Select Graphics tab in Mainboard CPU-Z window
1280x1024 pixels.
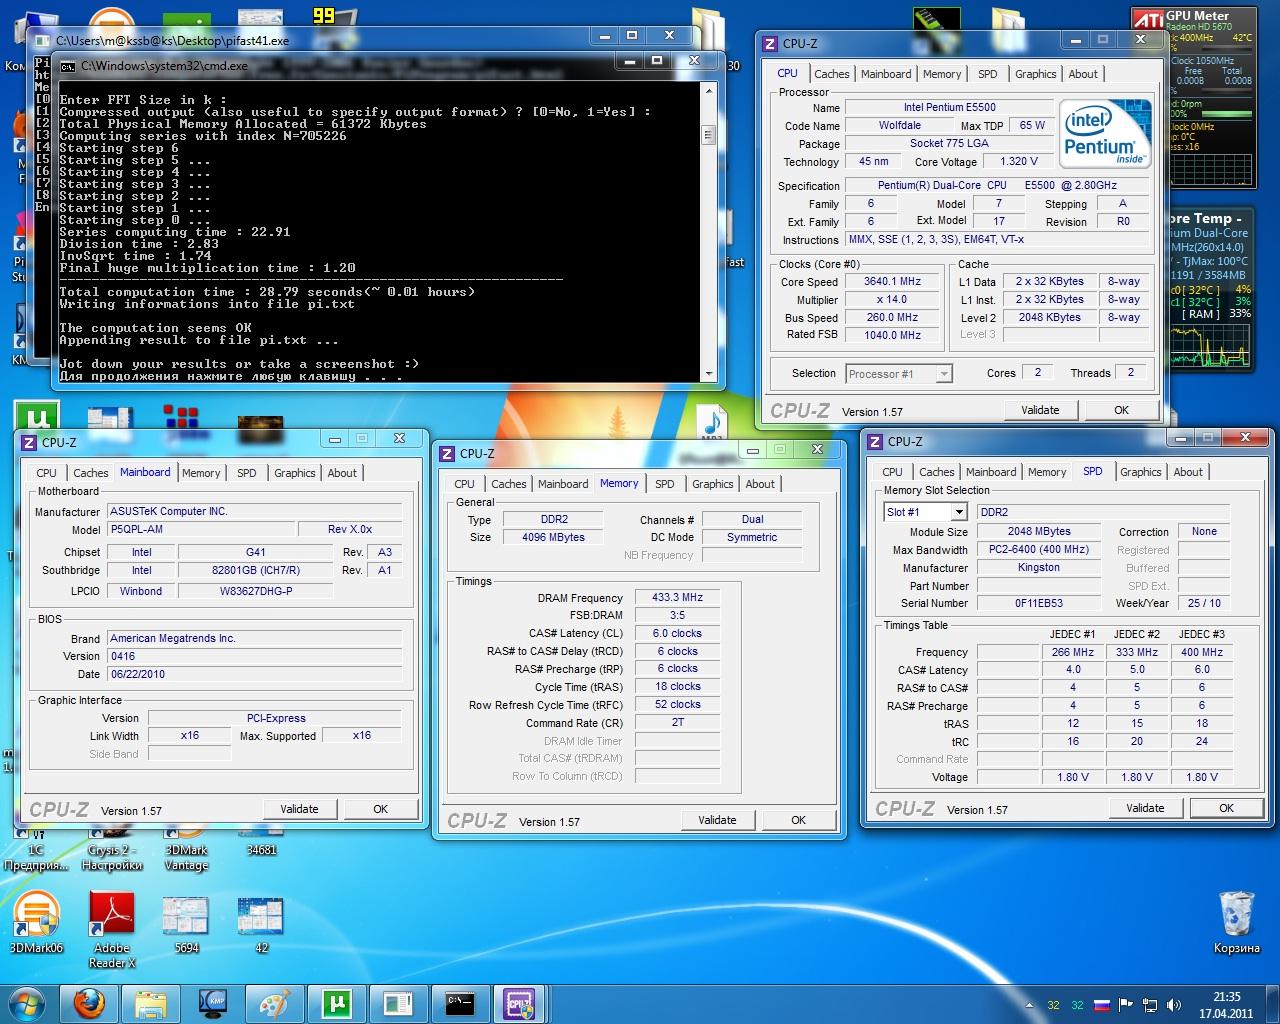click(294, 473)
